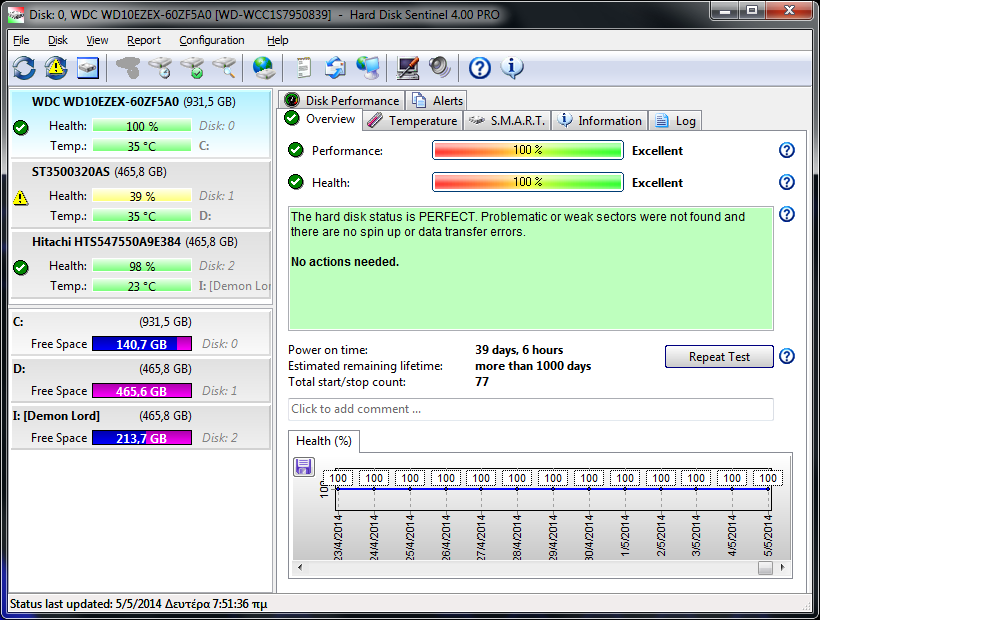Screen dimensions: 1008x630
Task: Click help icon next to Health bar
Action: [x=787, y=183]
